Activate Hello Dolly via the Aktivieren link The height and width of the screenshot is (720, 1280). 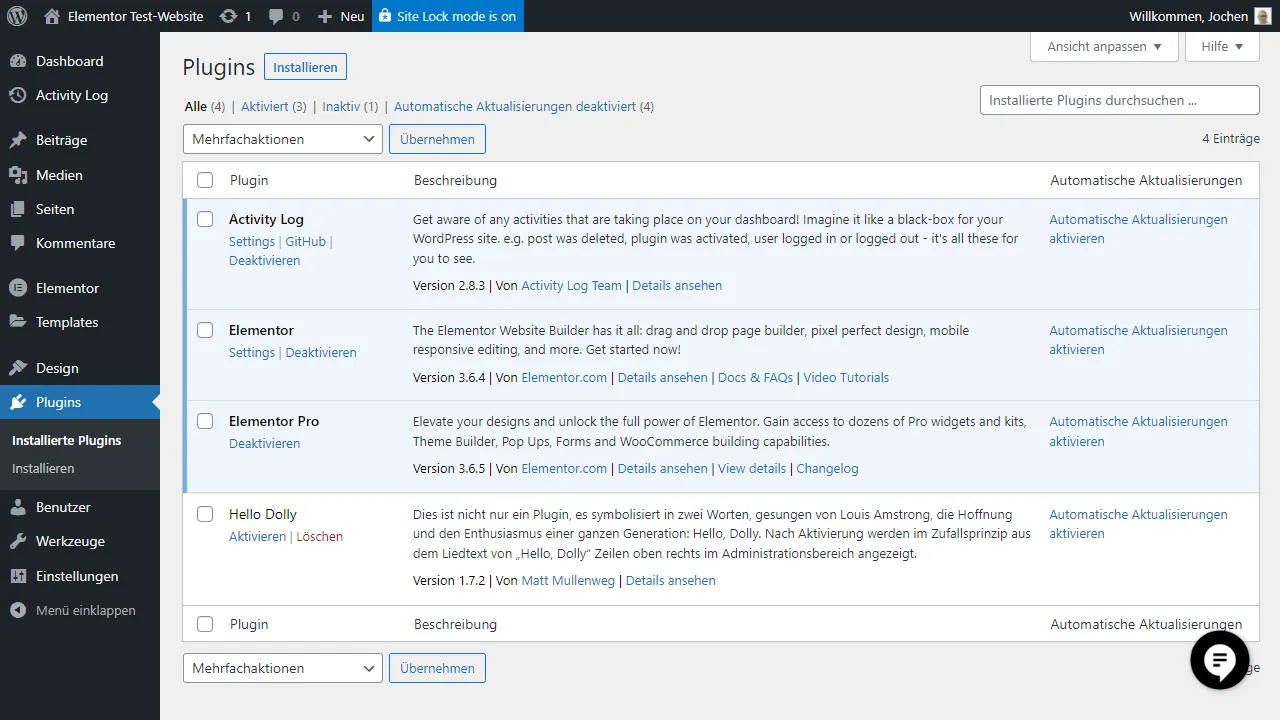257,536
